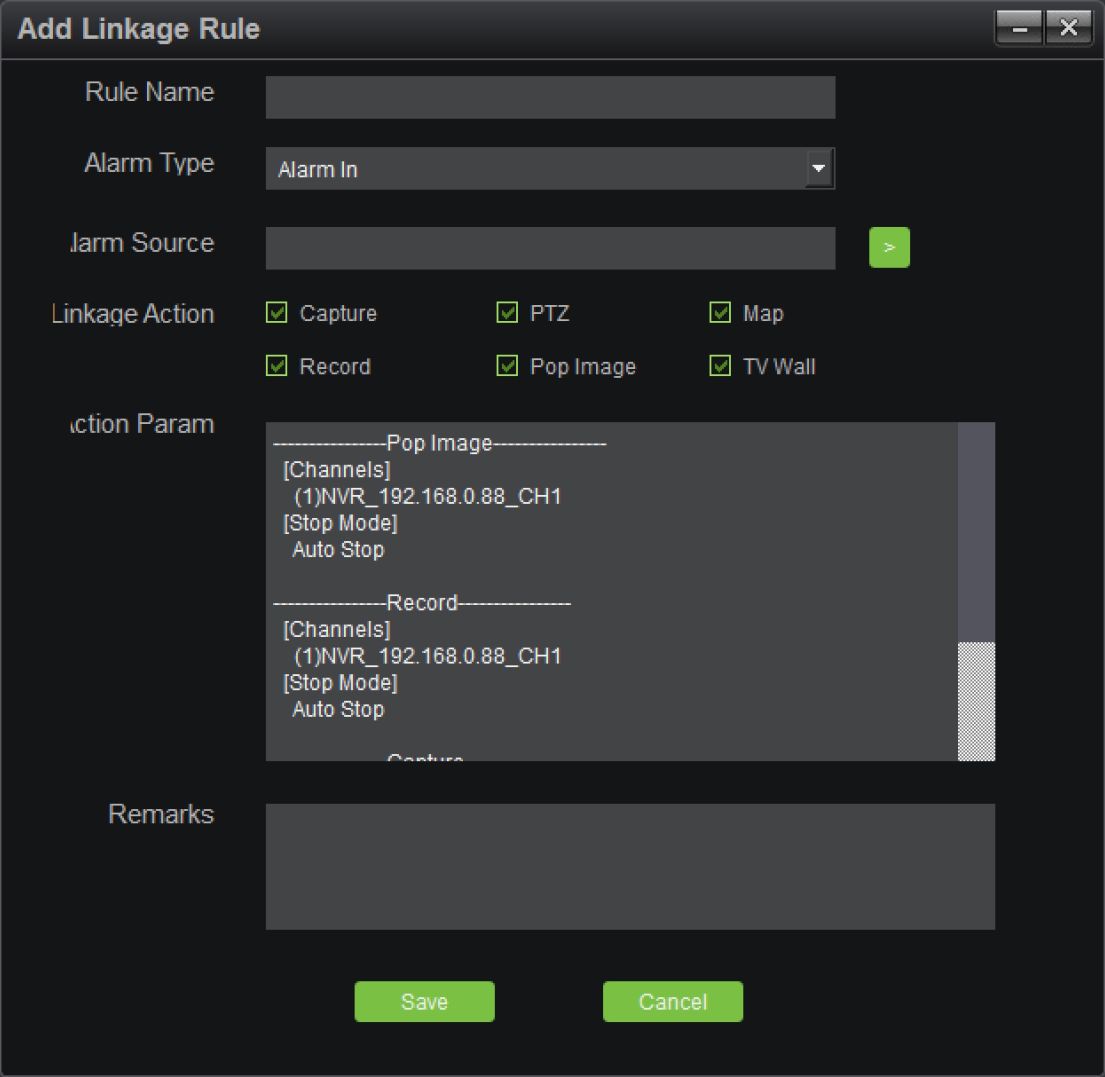Screen dimensions: 1105x1077
Task: Toggle the Pop Image checkbox
Action: 507,366
